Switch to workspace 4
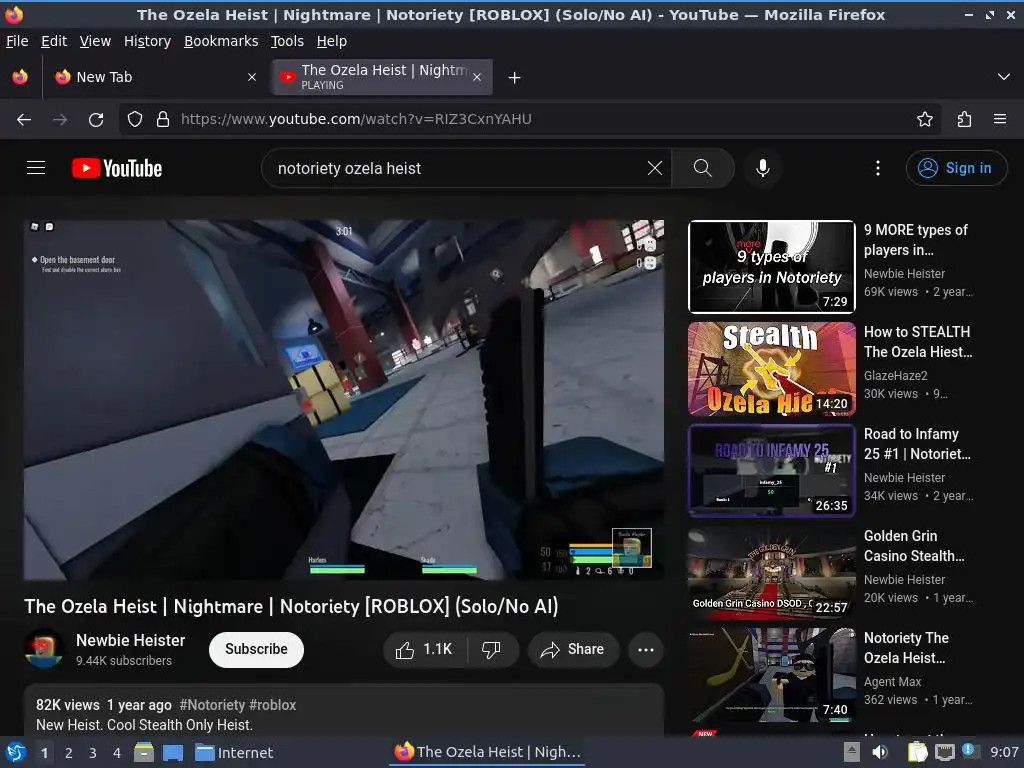 117,753
